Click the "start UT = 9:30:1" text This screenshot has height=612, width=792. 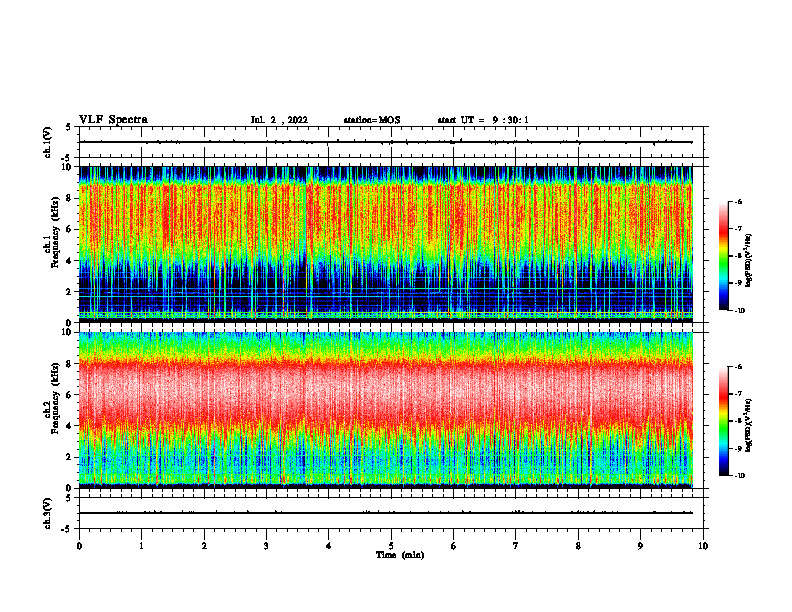[x=483, y=120]
